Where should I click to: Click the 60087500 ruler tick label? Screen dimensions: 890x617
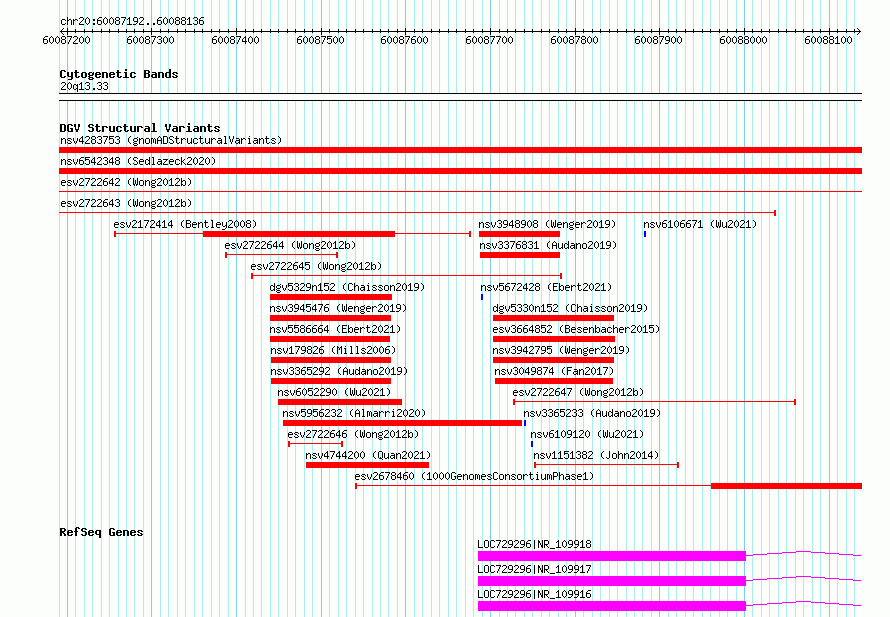pos(320,40)
